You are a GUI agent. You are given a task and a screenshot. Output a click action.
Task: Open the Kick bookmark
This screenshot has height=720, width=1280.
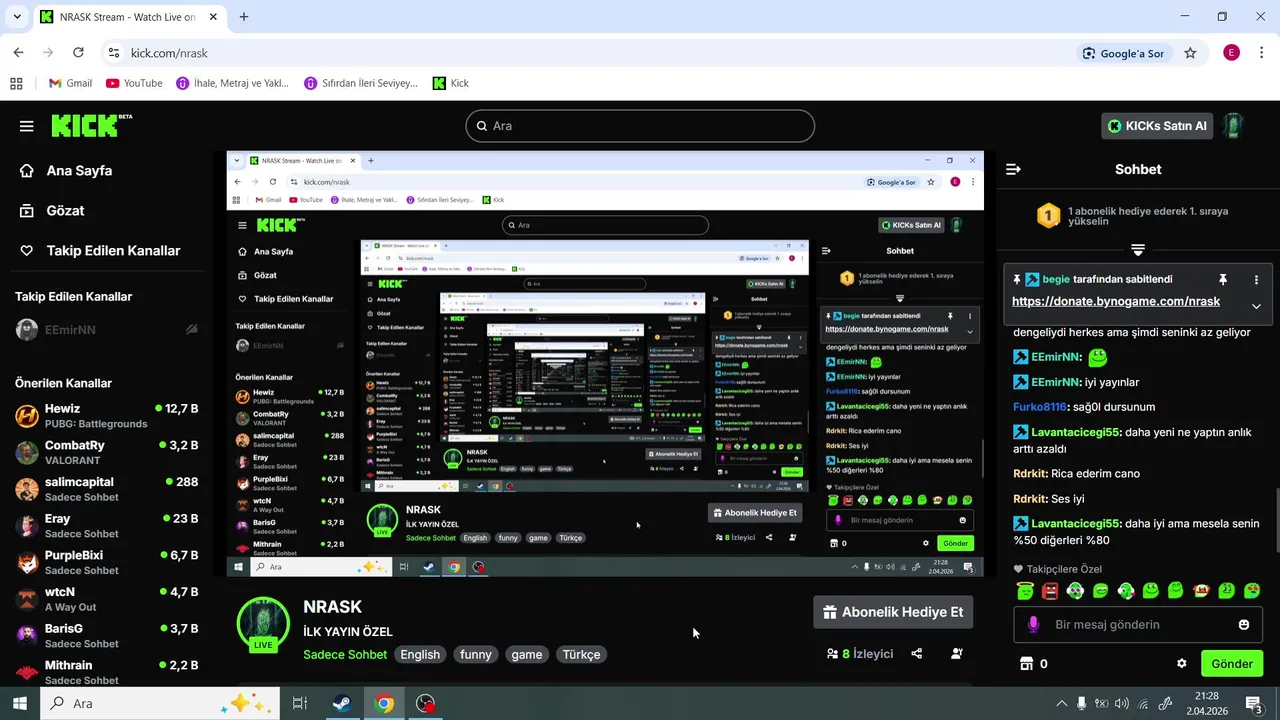pos(451,83)
